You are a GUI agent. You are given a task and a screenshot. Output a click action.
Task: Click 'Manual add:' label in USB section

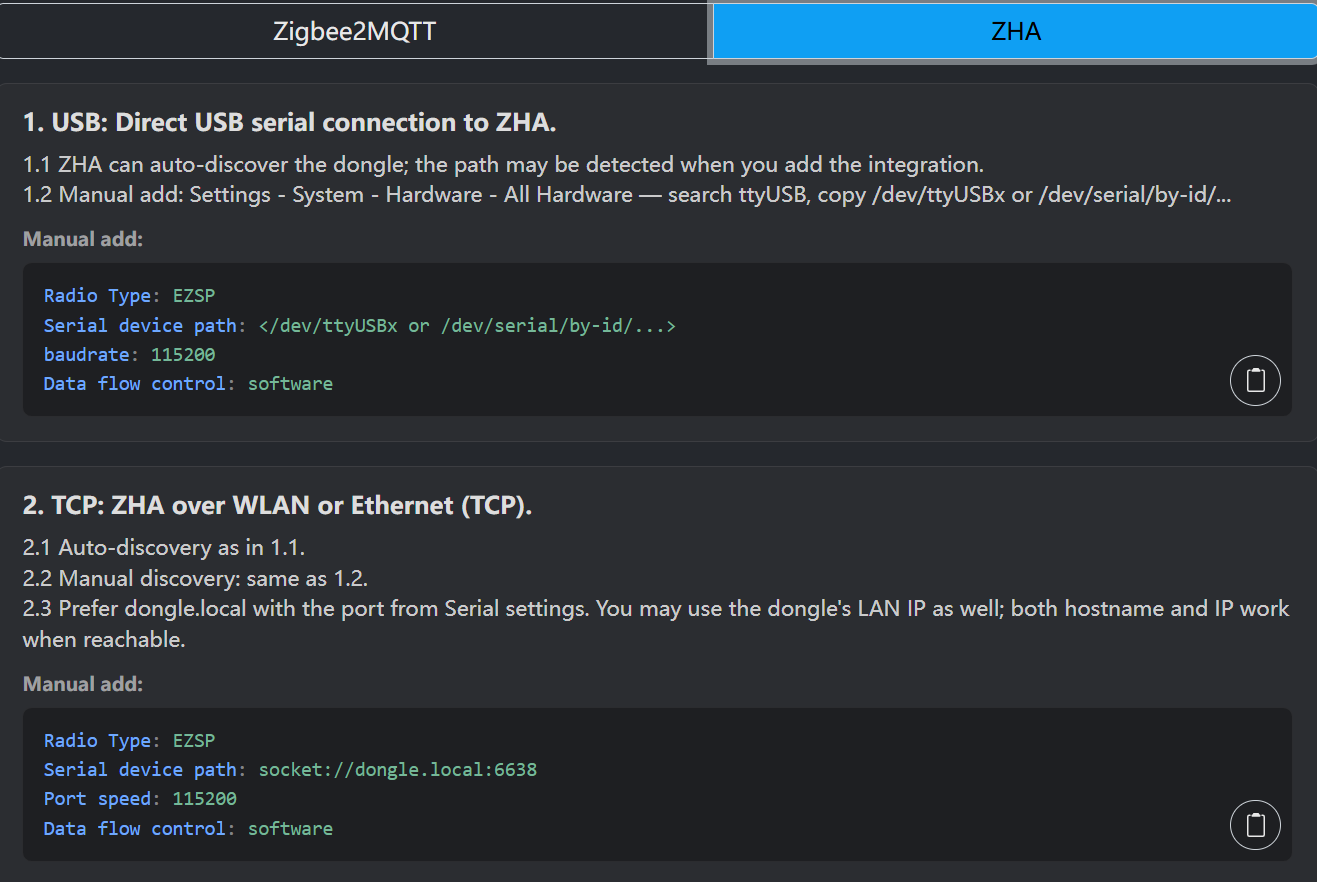point(83,240)
